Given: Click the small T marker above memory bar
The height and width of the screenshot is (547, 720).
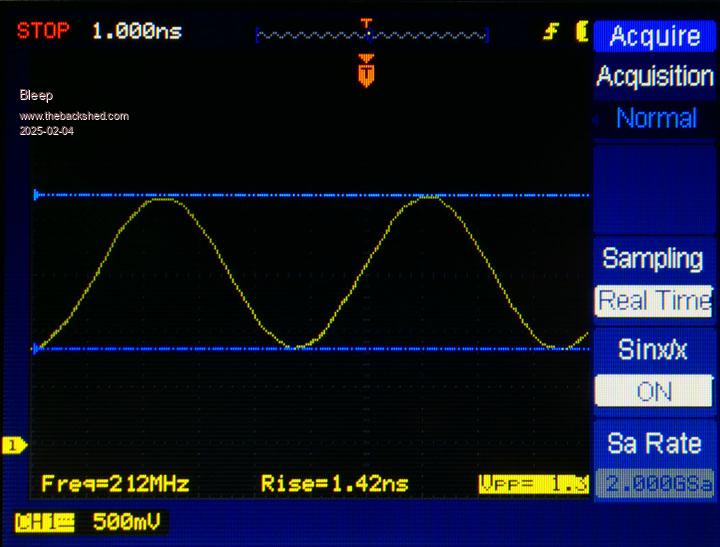Looking at the screenshot, I should [367, 23].
